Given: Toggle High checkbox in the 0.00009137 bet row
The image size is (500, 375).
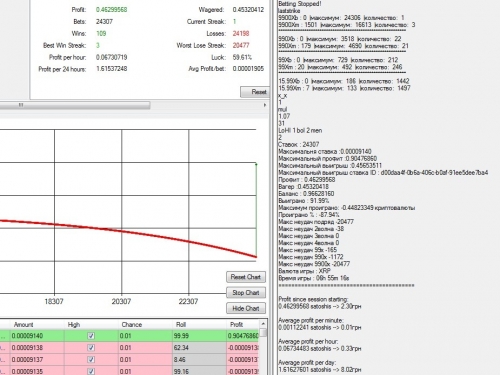Looking at the screenshot, I should click(x=91, y=359).
